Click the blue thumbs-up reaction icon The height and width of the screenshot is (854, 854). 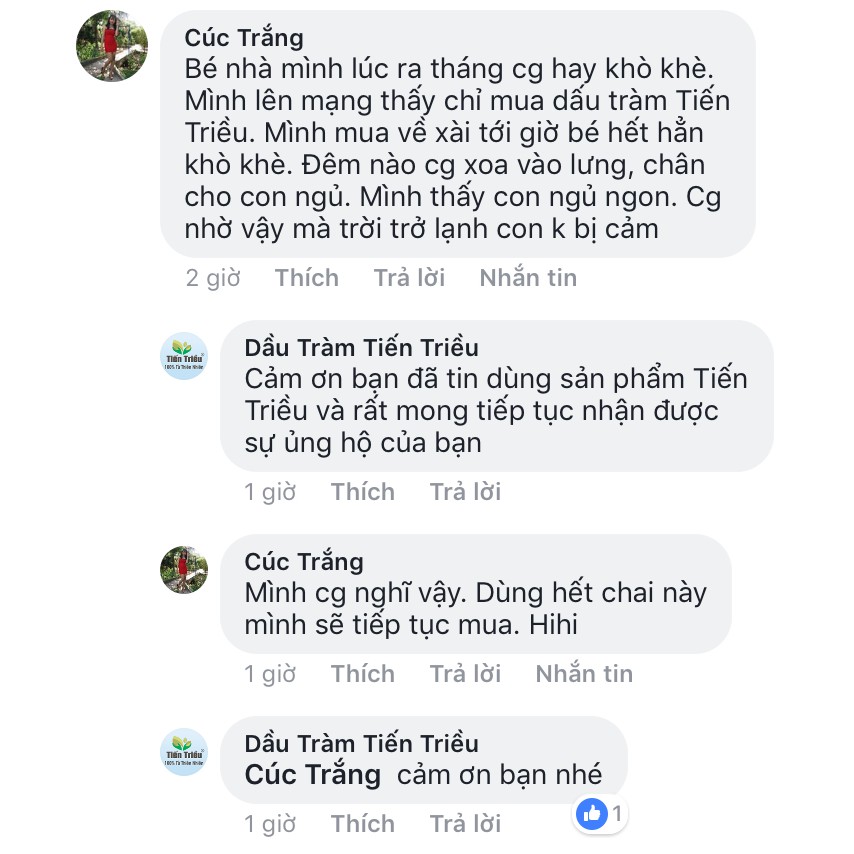592,814
